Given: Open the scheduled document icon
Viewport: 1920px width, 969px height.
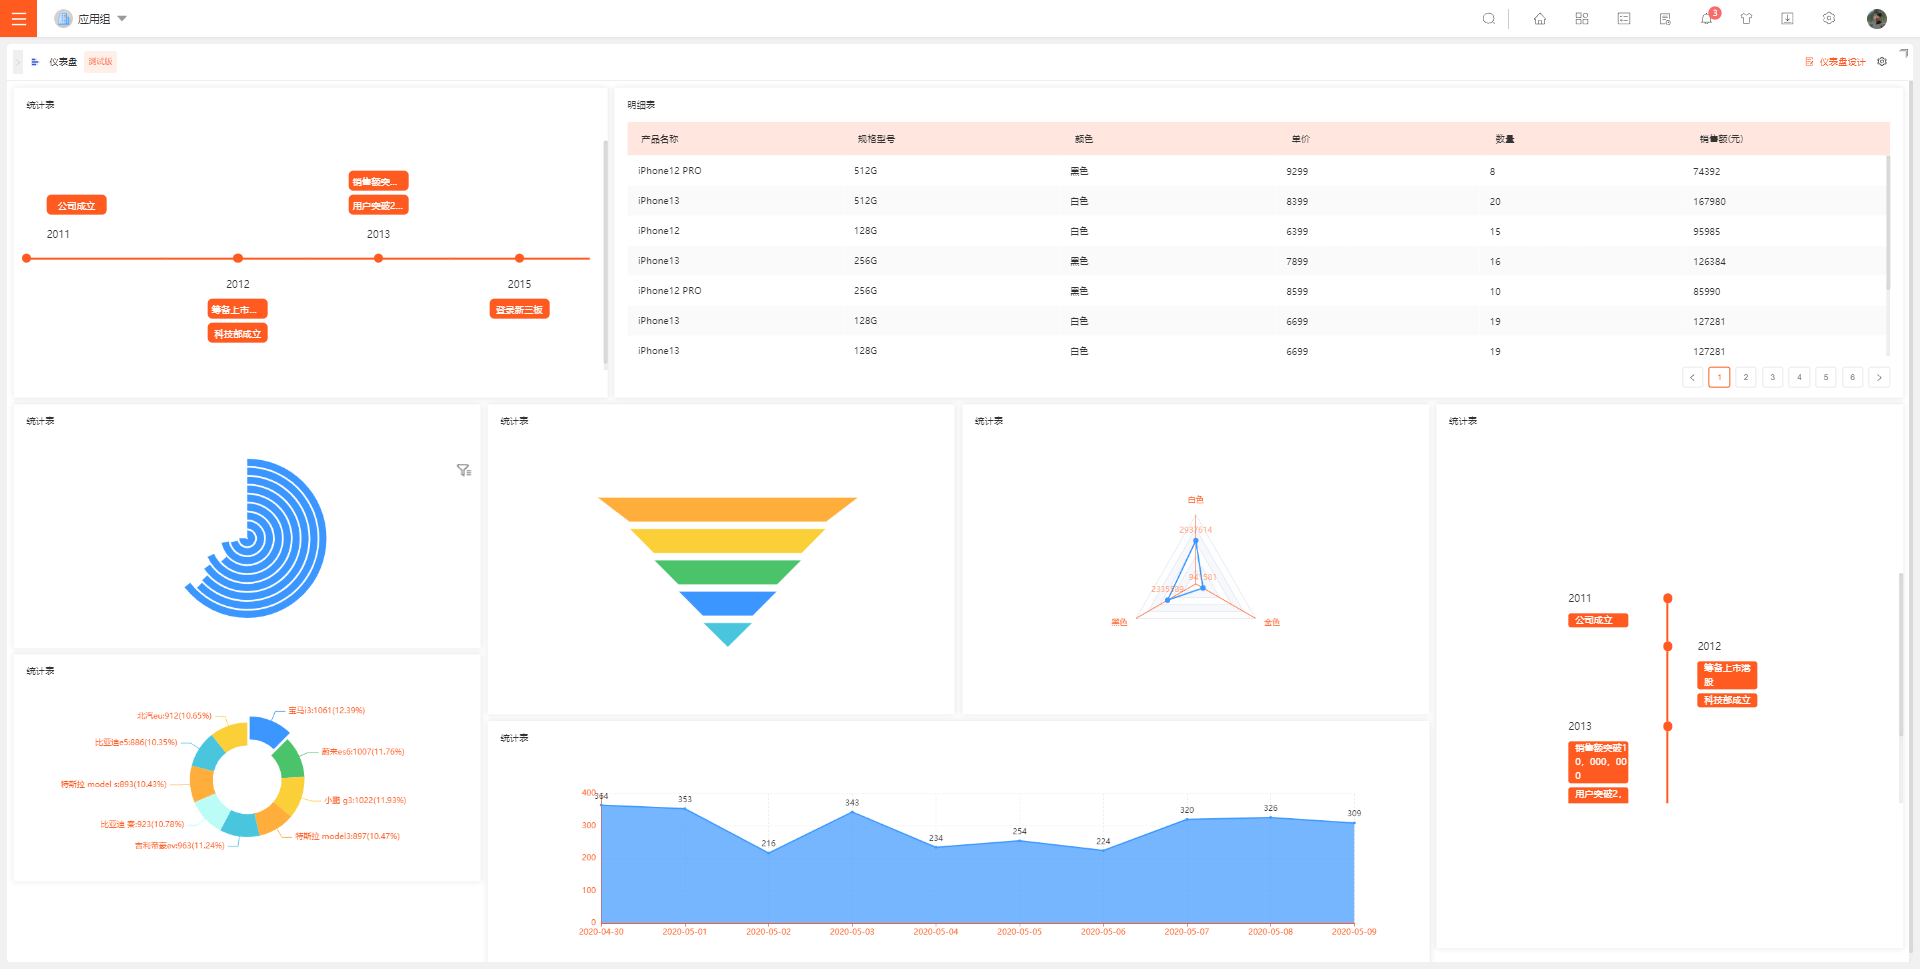Looking at the screenshot, I should coord(1665,18).
